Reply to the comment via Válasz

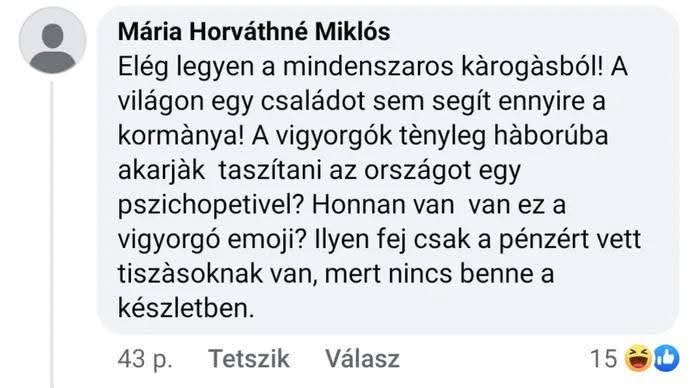point(362,359)
